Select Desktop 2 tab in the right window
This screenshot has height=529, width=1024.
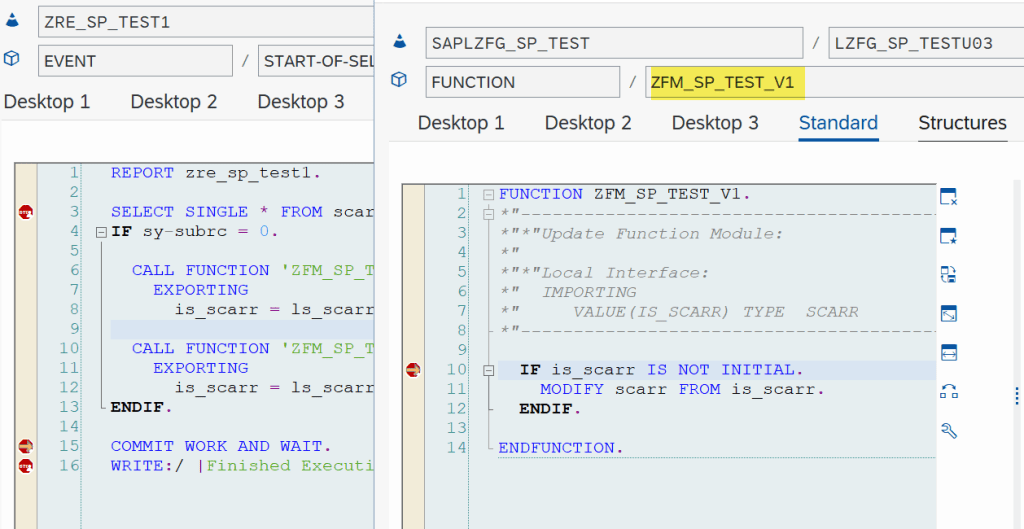point(588,123)
